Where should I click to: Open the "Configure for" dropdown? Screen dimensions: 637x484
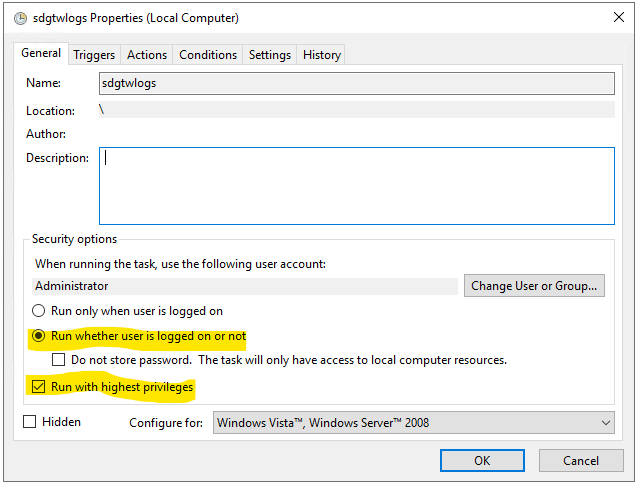point(414,423)
